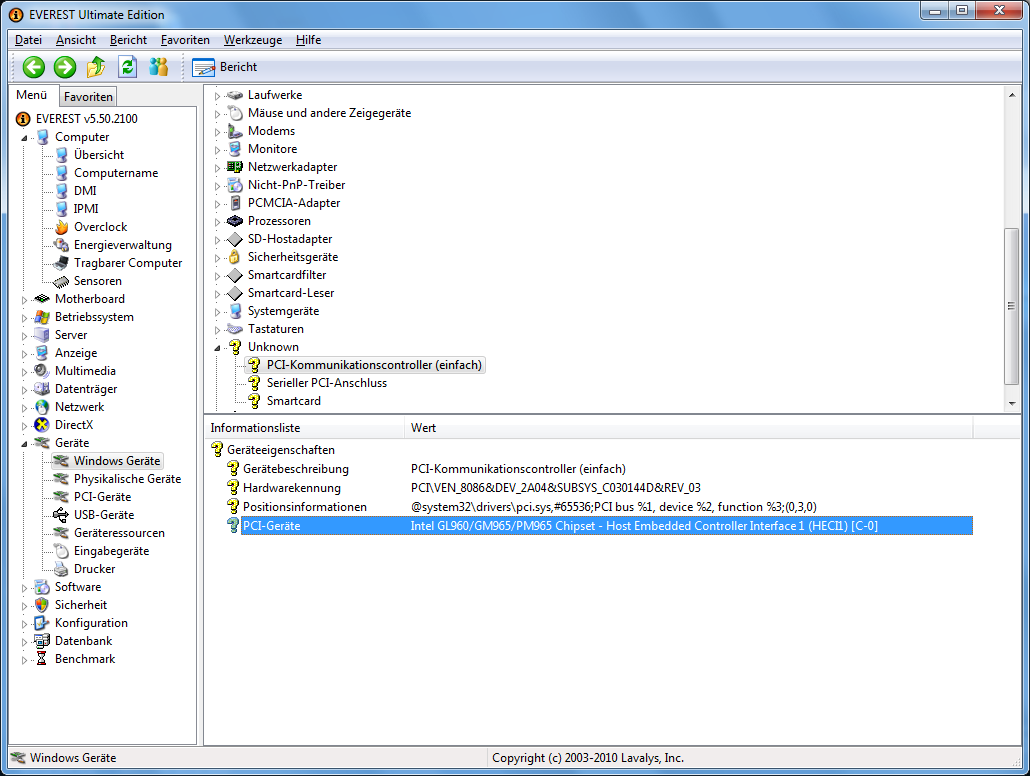
Task: Open the Favoriten menu
Action: [185, 40]
